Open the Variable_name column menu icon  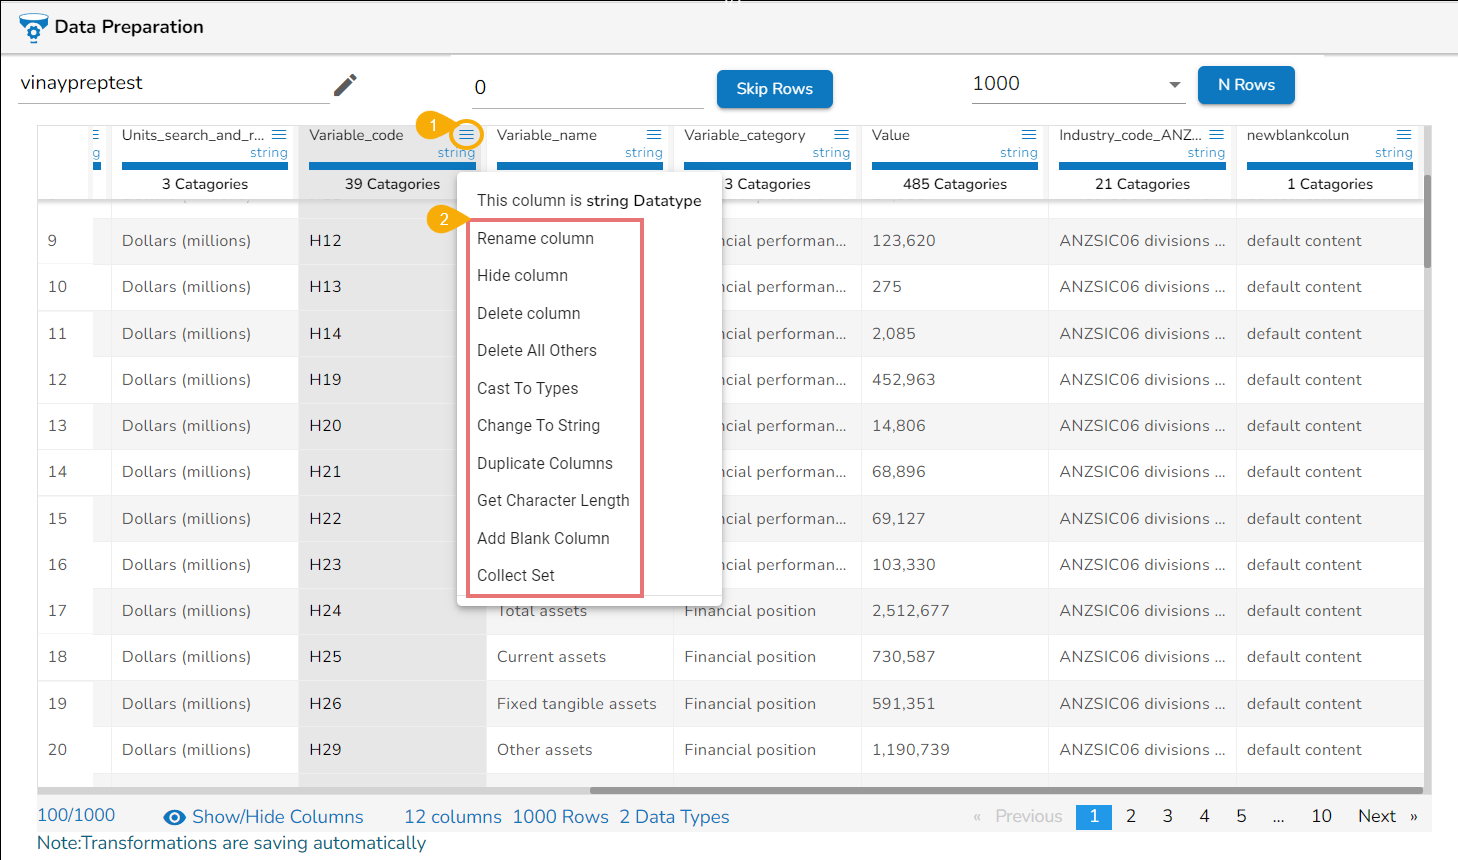click(x=654, y=135)
